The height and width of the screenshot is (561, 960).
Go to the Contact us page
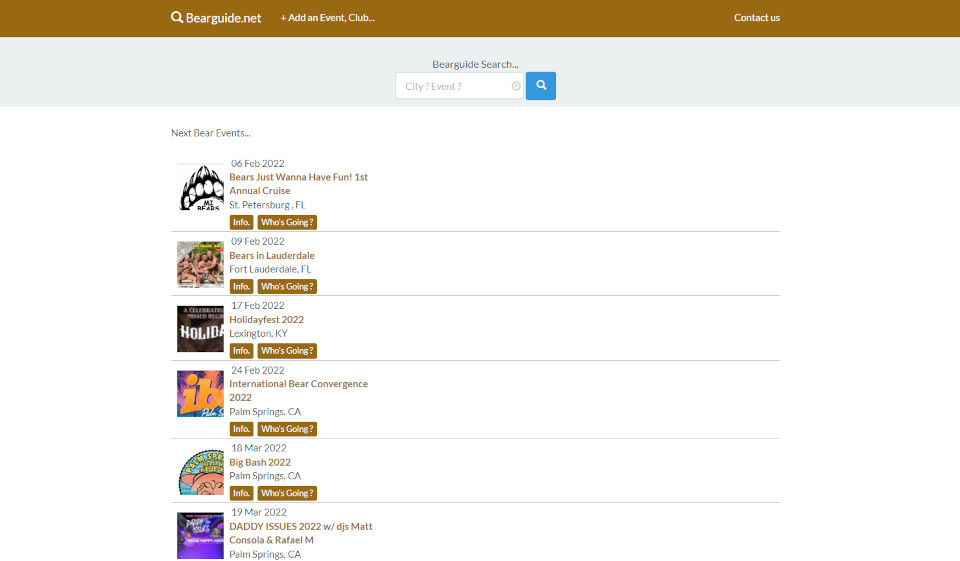[x=756, y=18]
